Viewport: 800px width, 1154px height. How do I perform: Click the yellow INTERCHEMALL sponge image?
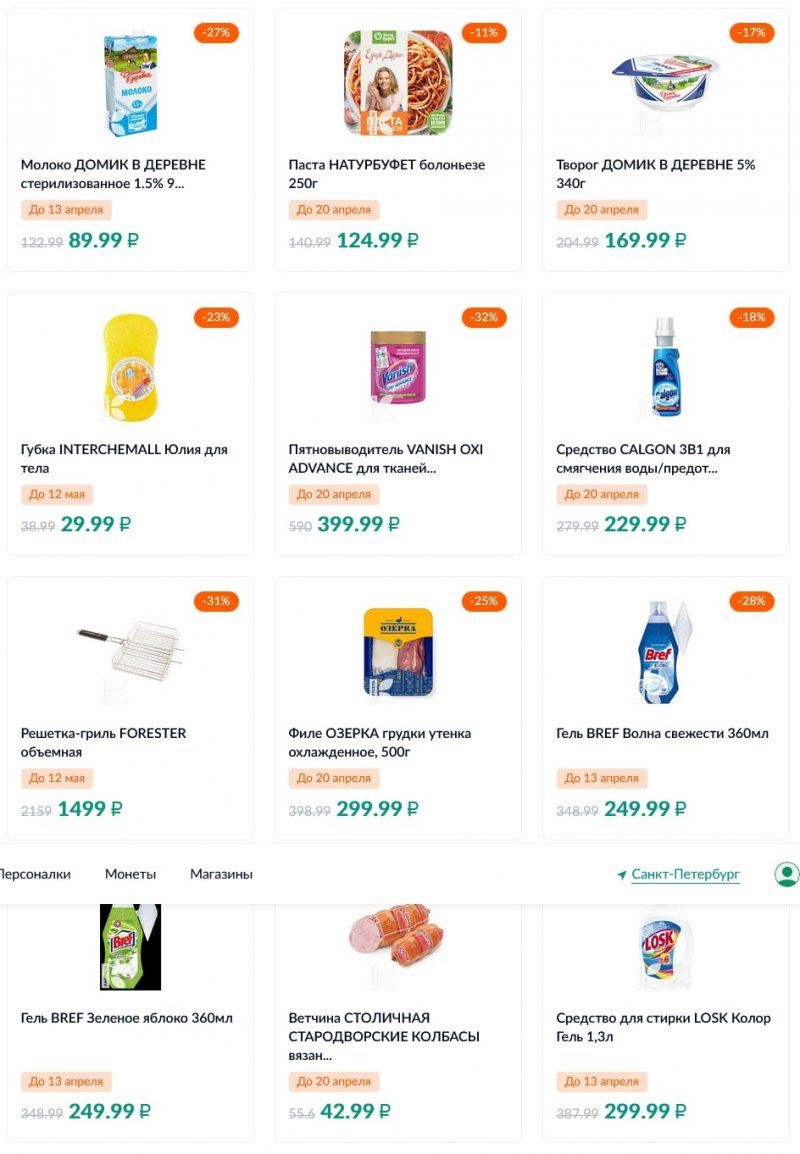coord(130,367)
